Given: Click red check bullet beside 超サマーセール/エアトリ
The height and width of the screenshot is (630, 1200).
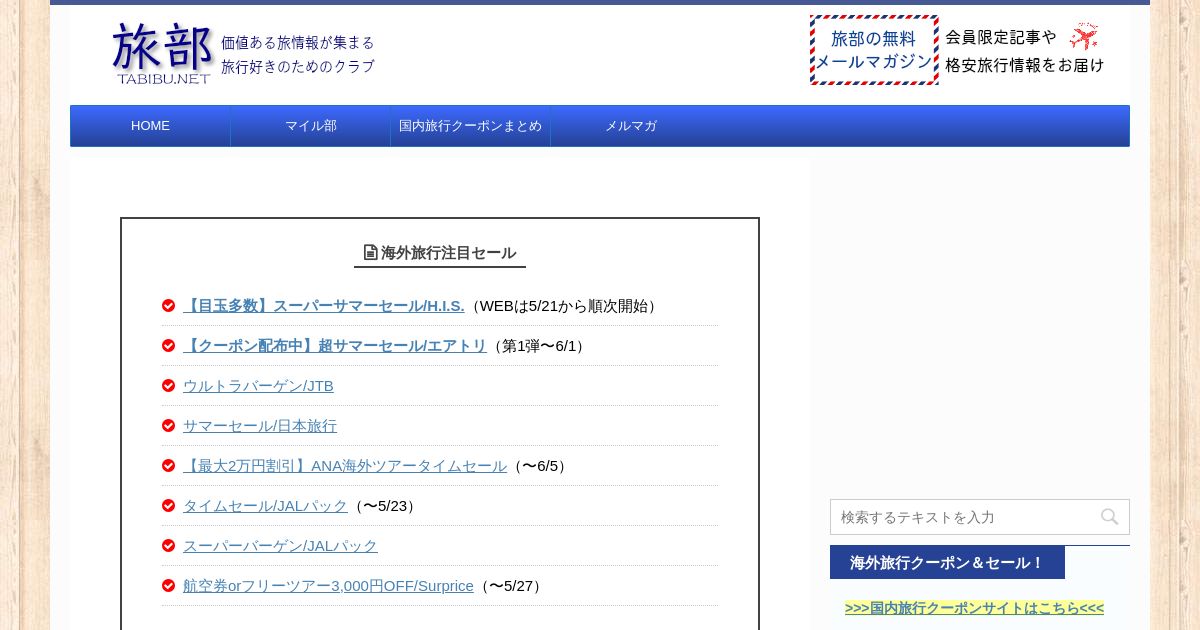Looking at the screenshot, I should 168,346.
